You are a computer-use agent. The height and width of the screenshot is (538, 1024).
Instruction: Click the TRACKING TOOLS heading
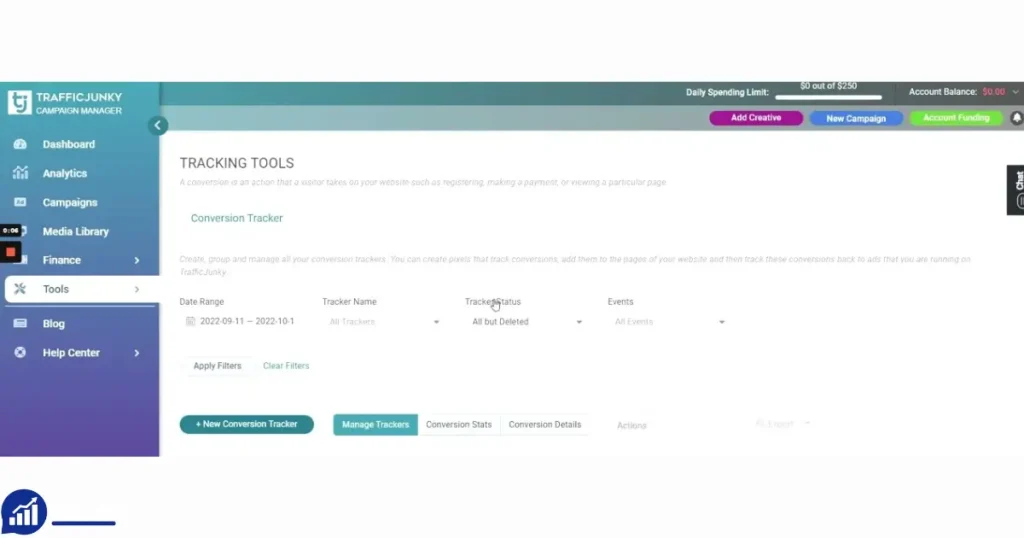(x=237, y=163)
